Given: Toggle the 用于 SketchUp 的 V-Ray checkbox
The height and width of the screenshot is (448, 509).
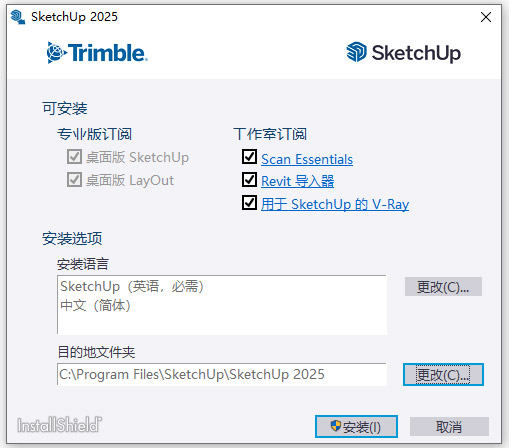Looking at the screenshot, I should (249, 202).
